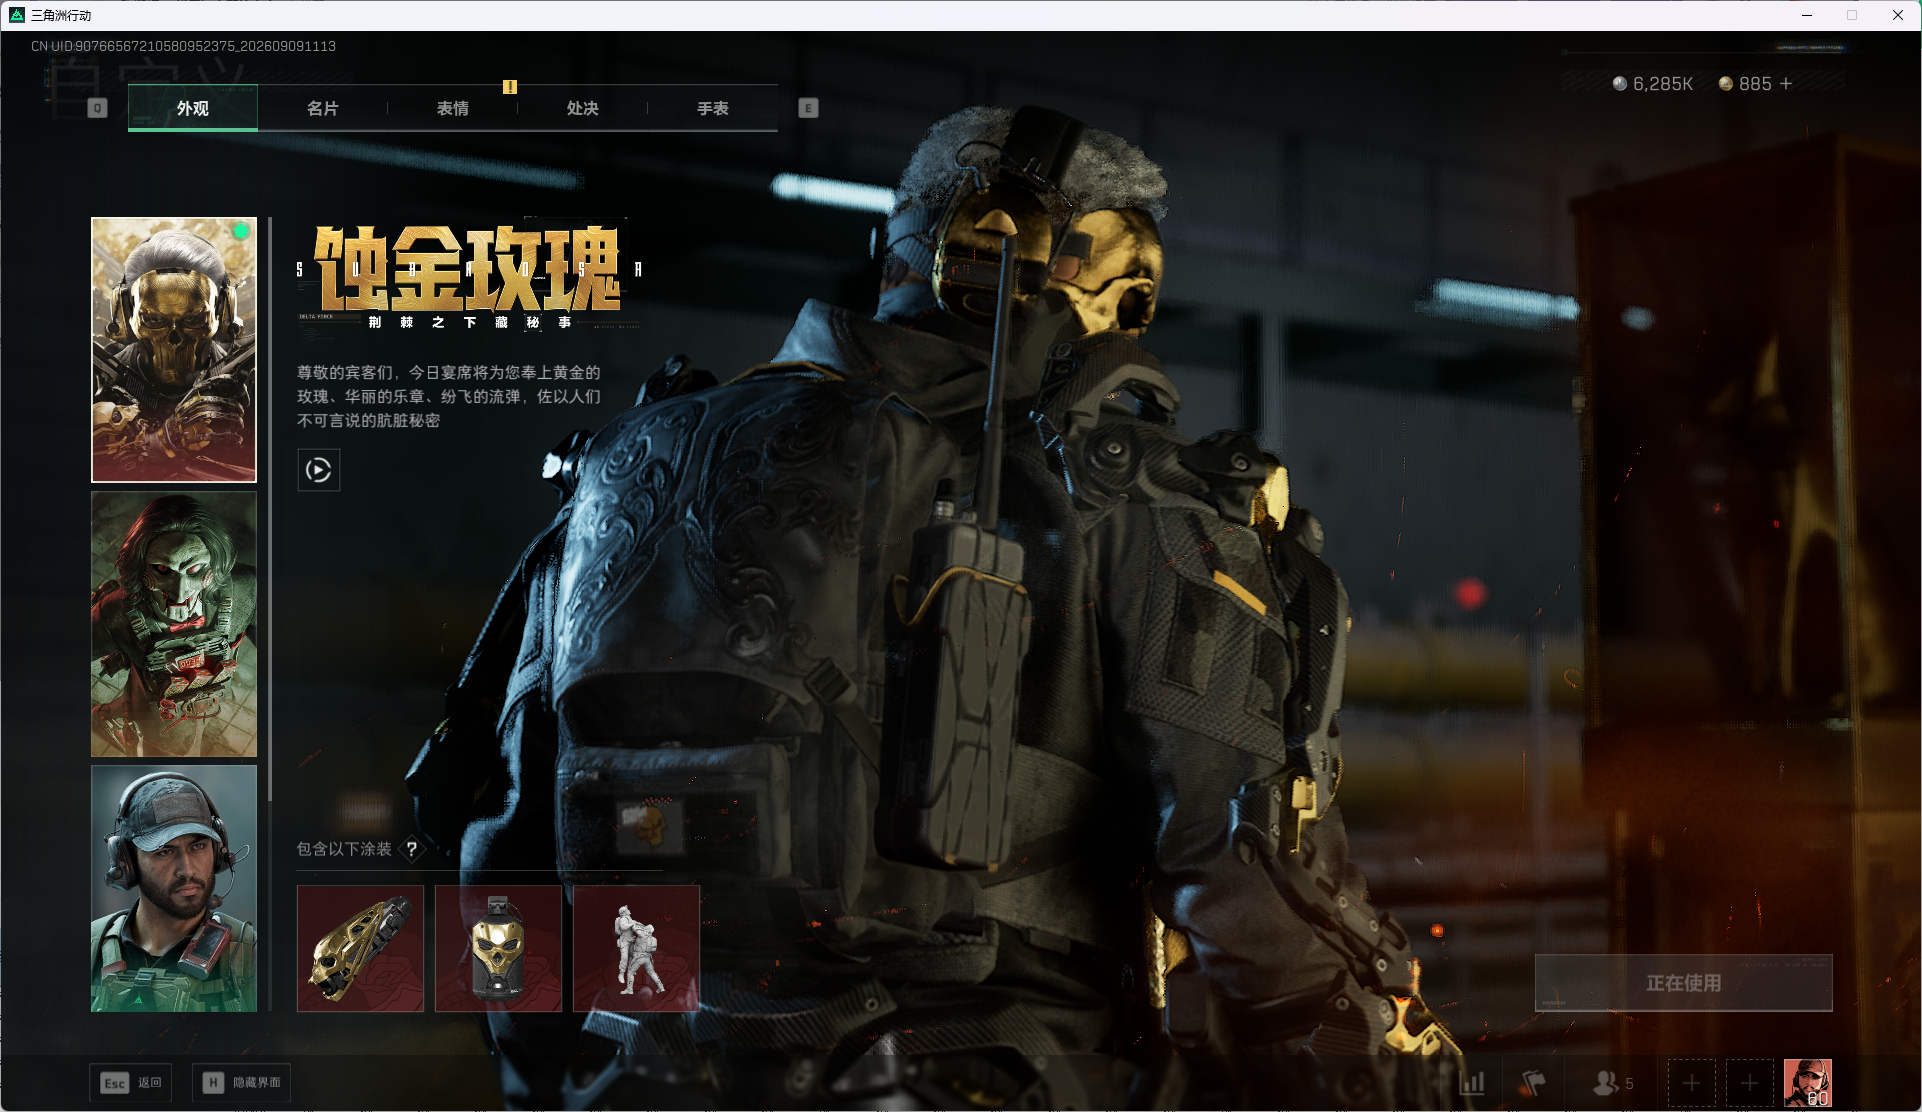Open the 名片 tab

[323, 108]
